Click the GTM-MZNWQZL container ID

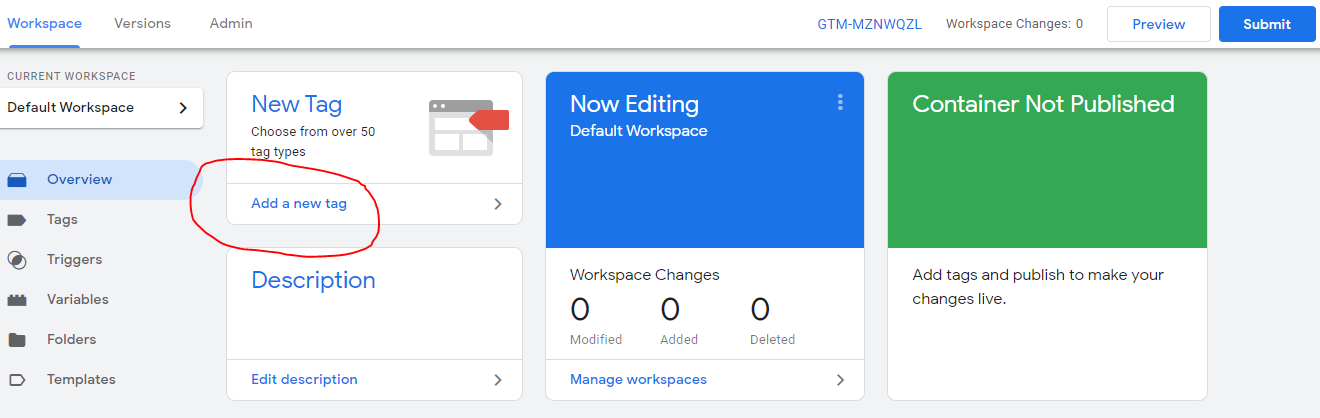869,24
